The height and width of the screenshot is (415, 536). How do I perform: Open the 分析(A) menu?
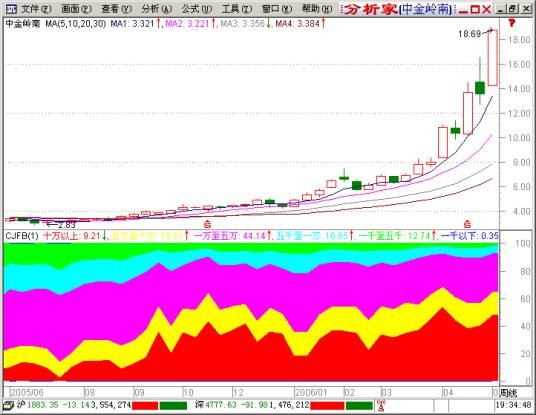pos(157,9)
